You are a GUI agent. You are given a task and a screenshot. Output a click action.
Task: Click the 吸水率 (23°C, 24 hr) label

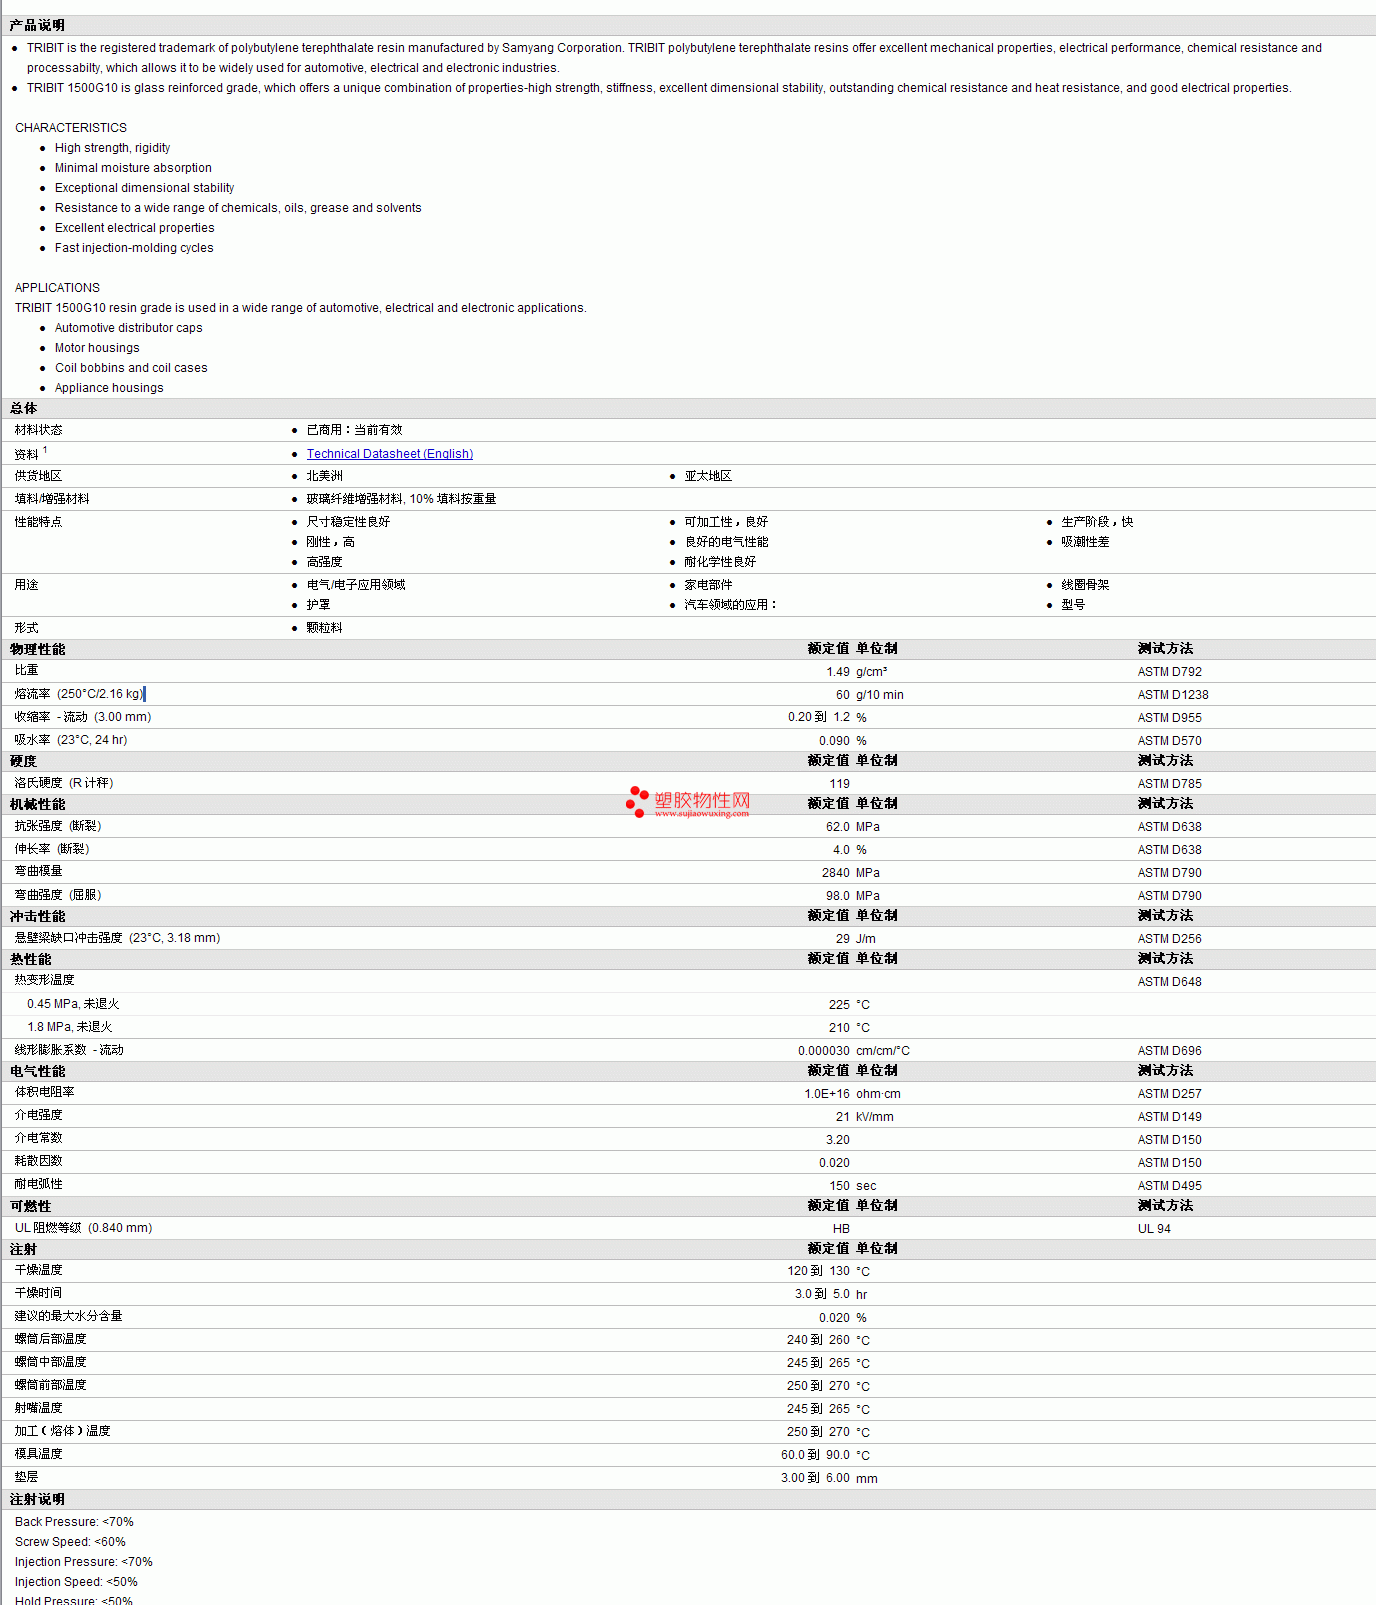[x=71, y=740]
